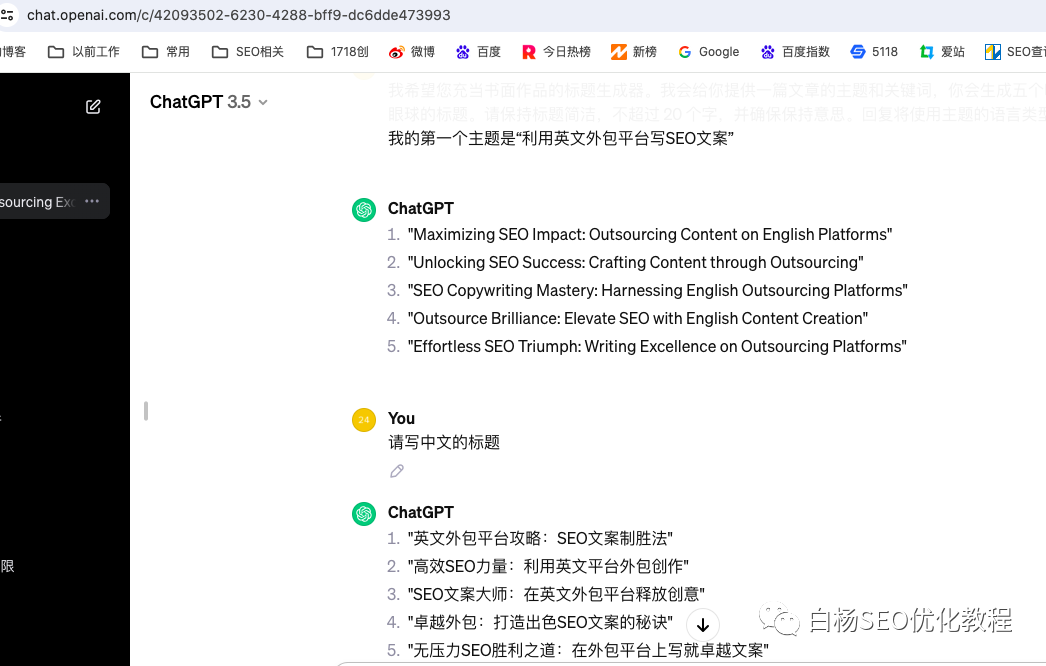Click edit pencil icon under 请写中文的标题

click(x=396, y=470)
